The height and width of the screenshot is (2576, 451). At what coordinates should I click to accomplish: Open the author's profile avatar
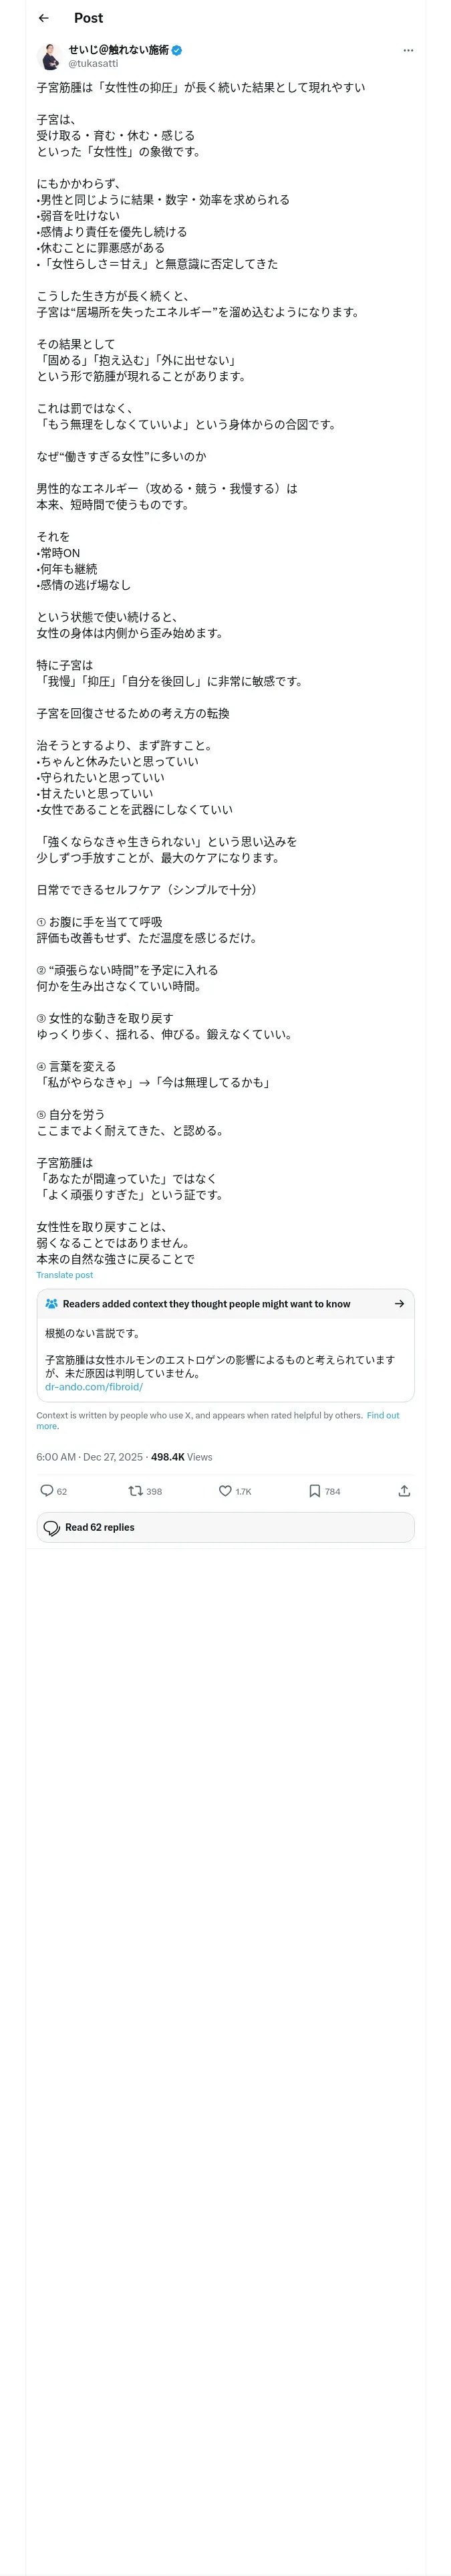click(x=50, y=56)
